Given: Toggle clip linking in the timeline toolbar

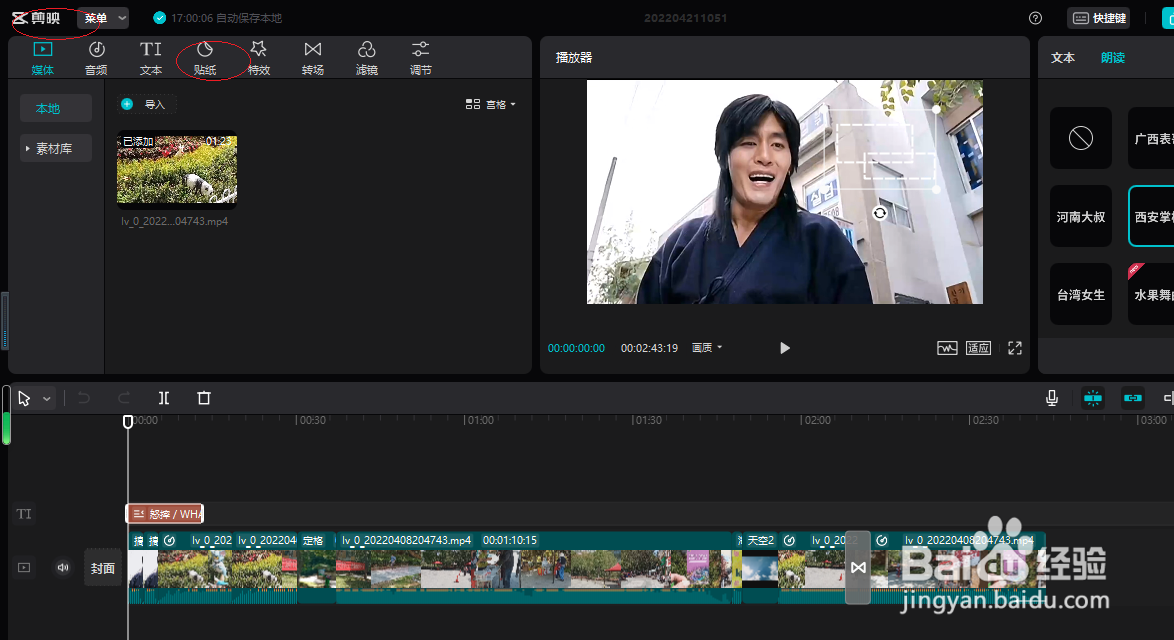Looking at the screenshot, I should coord(1132,398).
